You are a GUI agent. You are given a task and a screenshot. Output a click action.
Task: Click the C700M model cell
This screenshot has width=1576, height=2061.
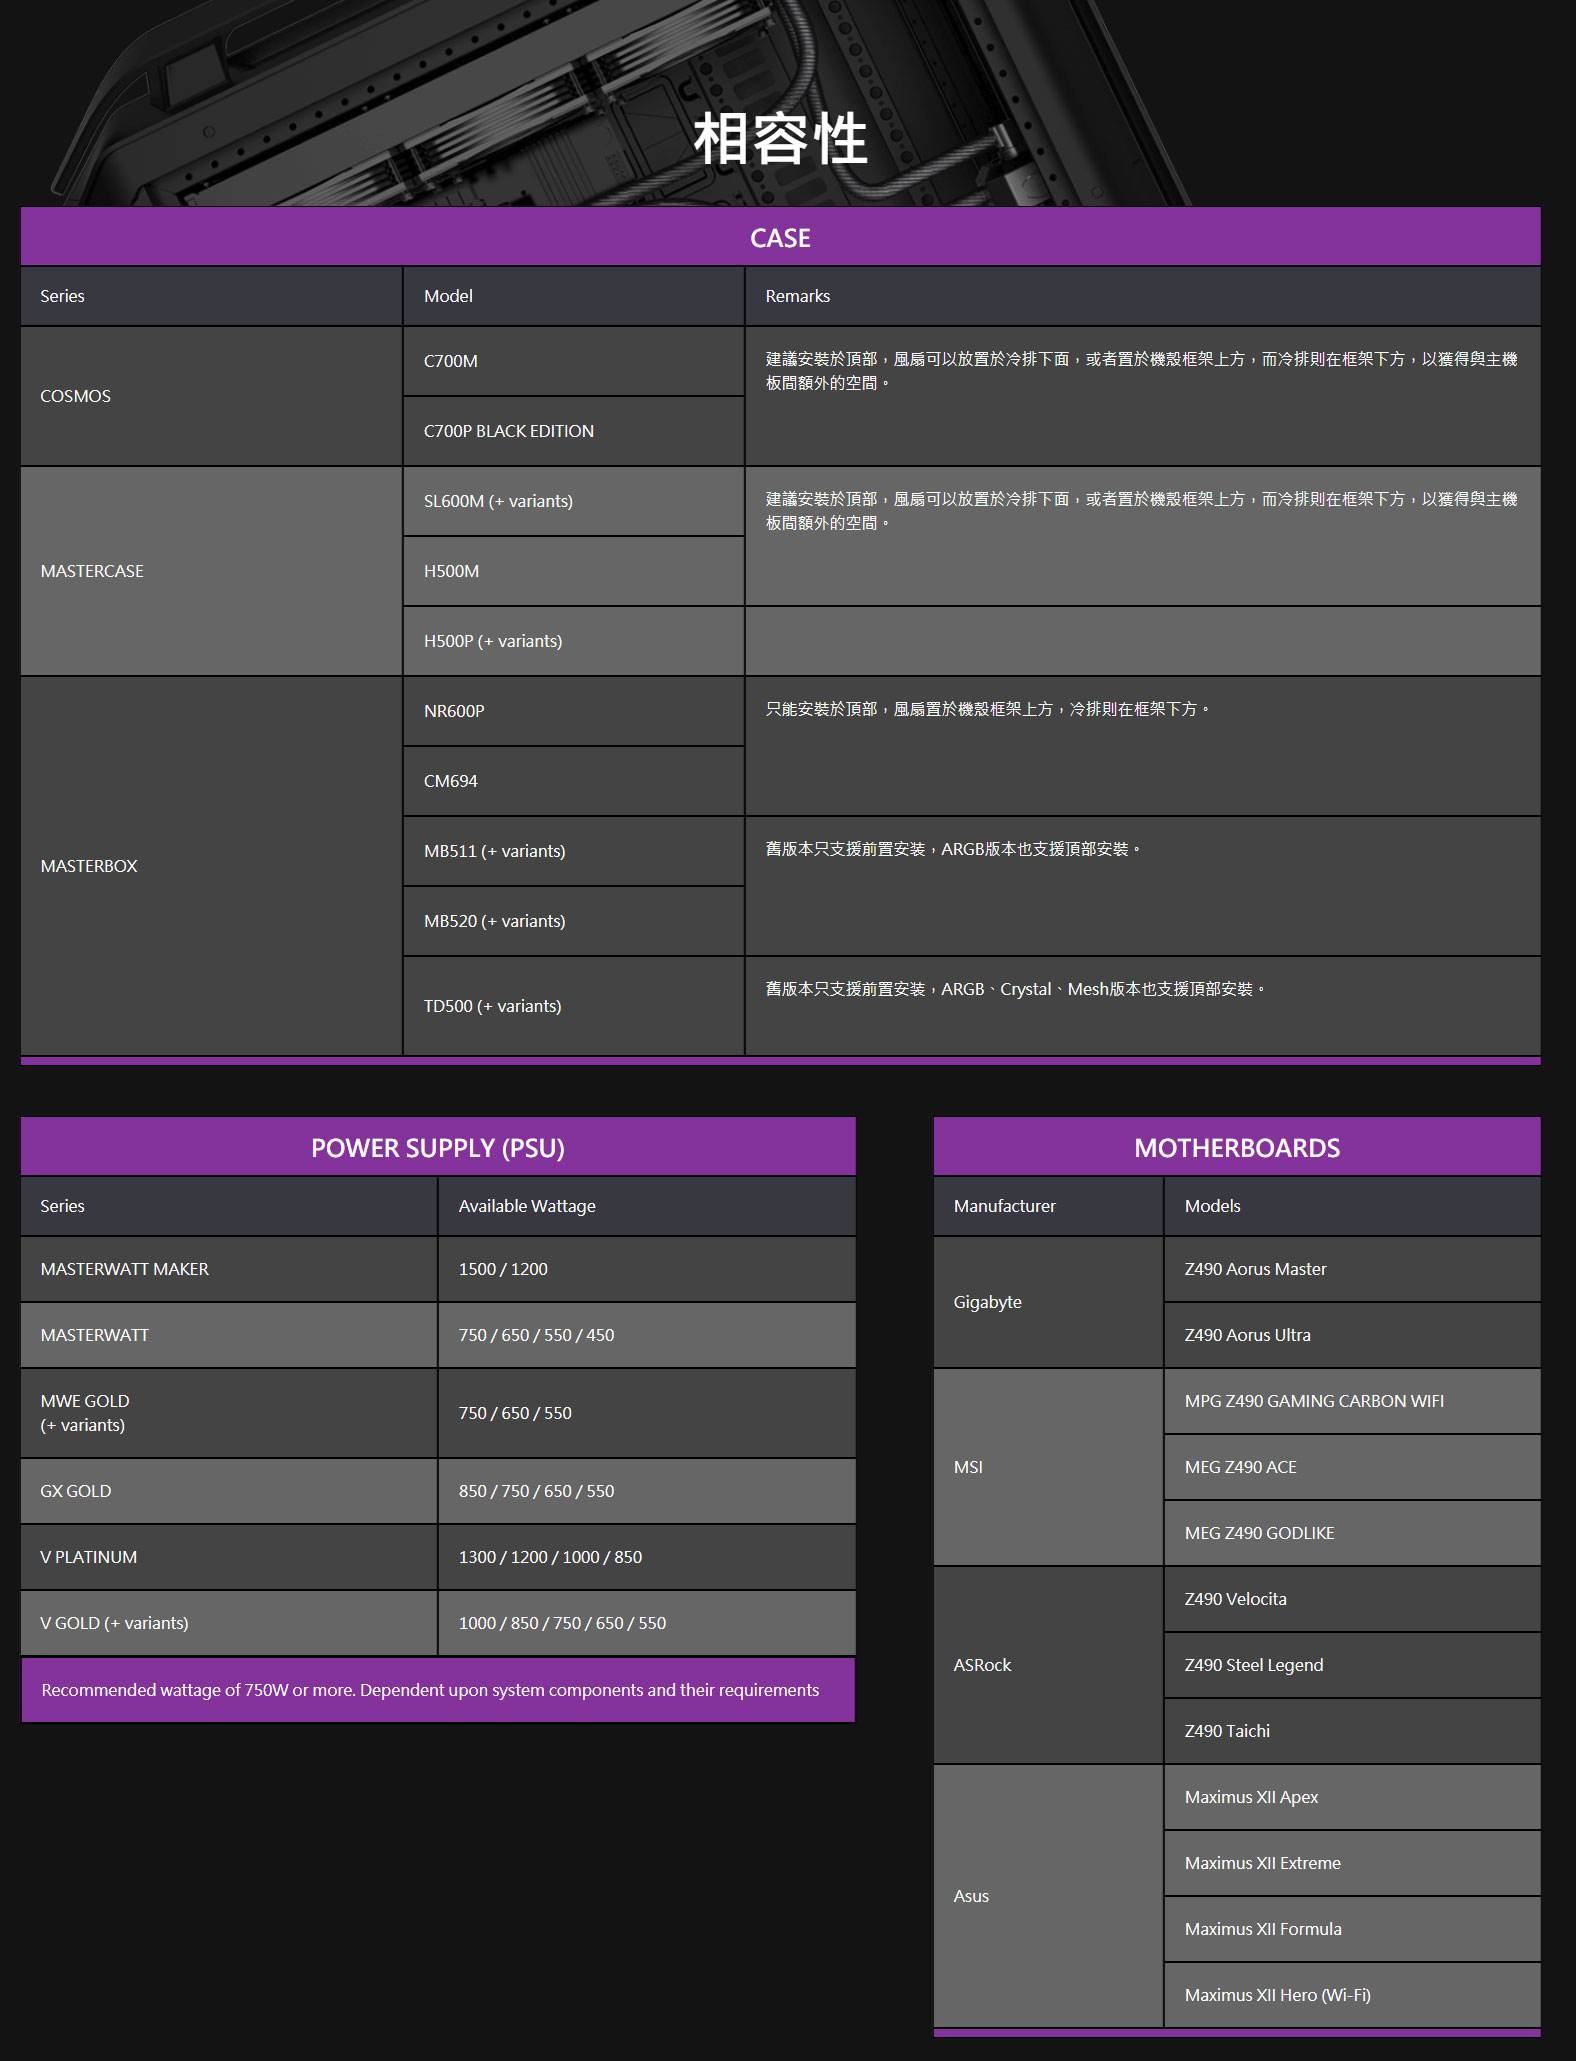[573, 361]
